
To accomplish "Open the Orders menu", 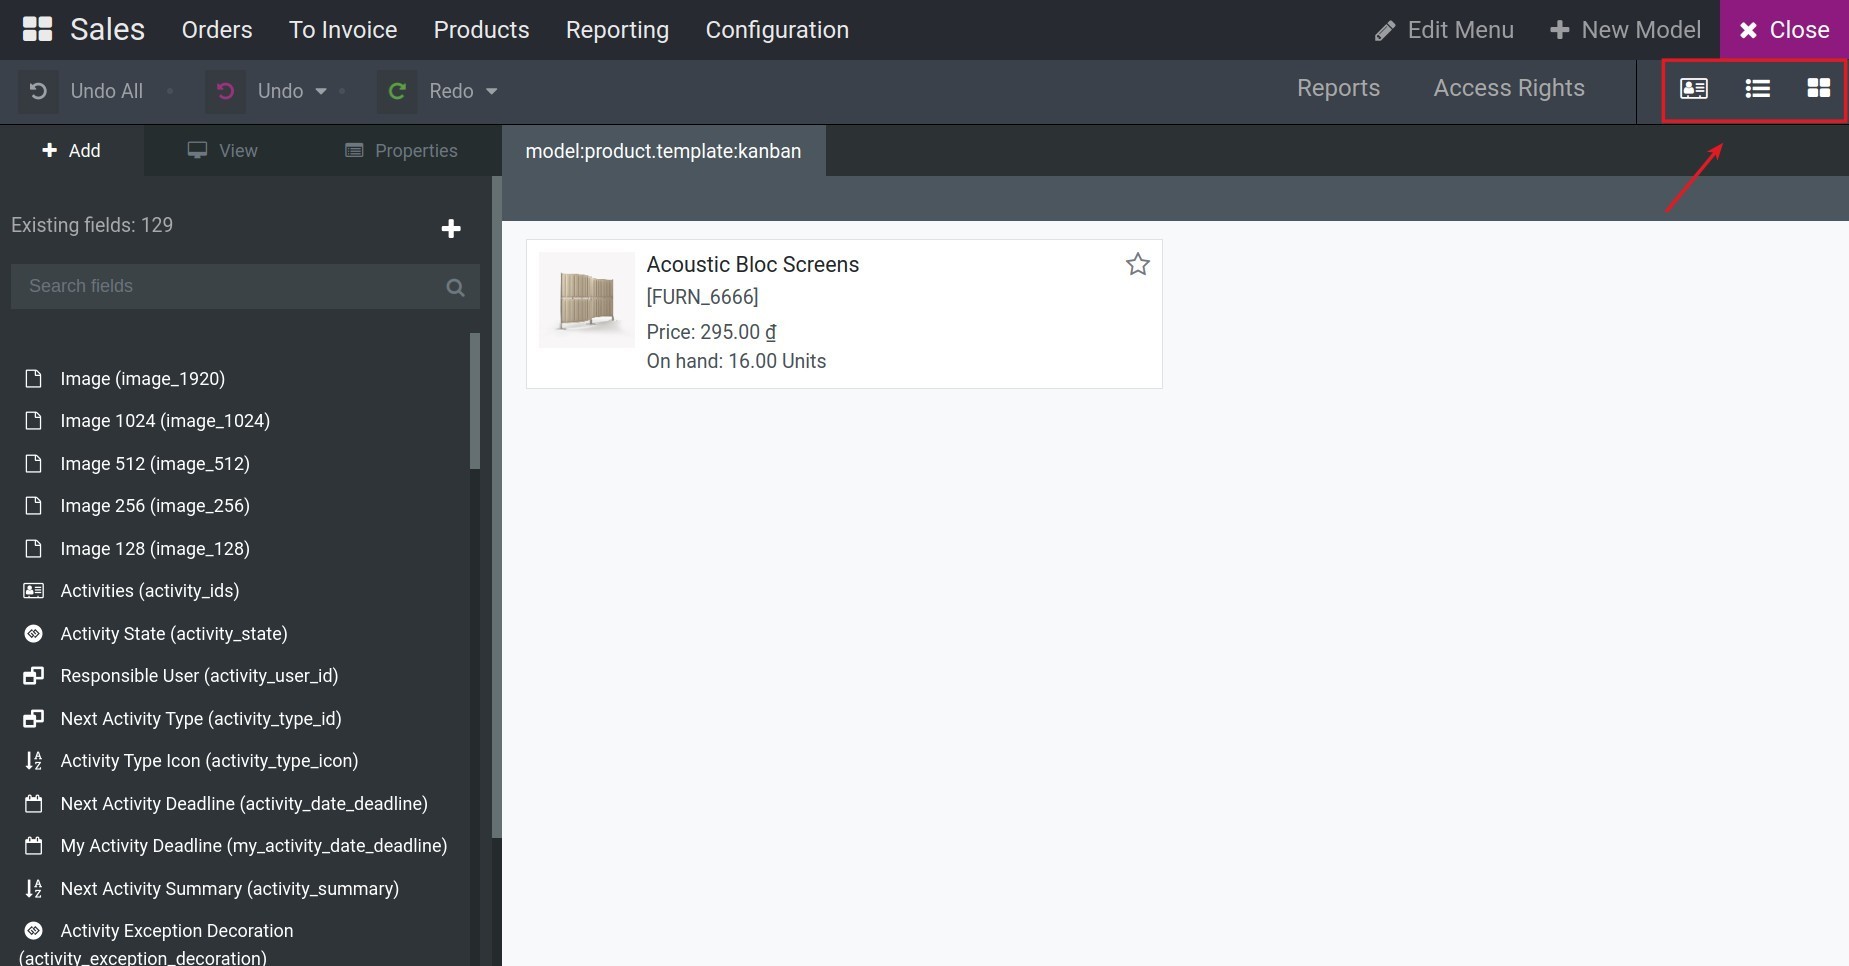I will point(217,30).
